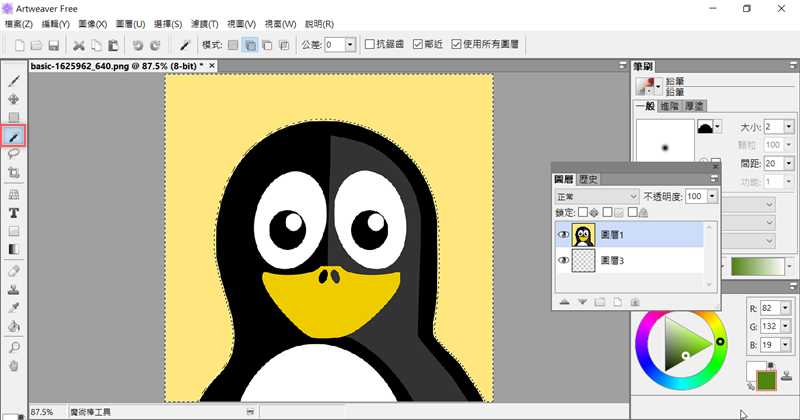Viewport: 800px width, 420px height.
Task: Pick the Eraser tool
Action: [x=14, y=271]
